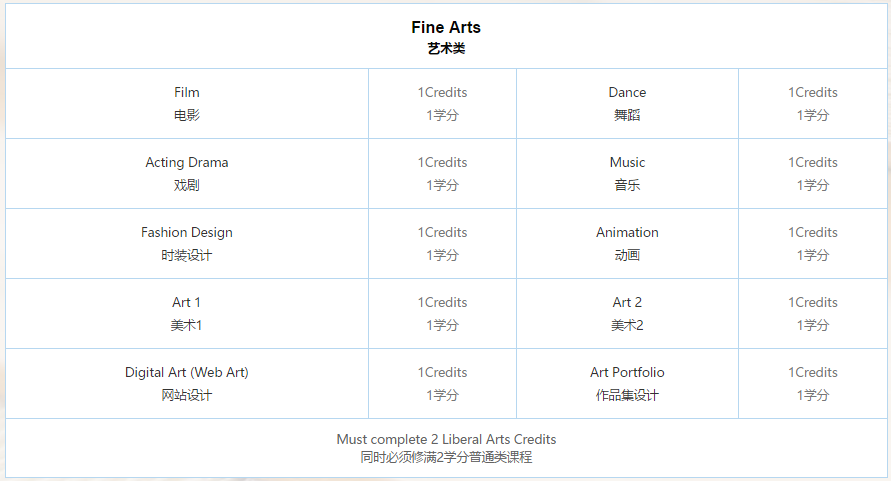Click the 1Credits text beside Animation
The width and height of the screenshot is (891, 481).
coord(813,233)
